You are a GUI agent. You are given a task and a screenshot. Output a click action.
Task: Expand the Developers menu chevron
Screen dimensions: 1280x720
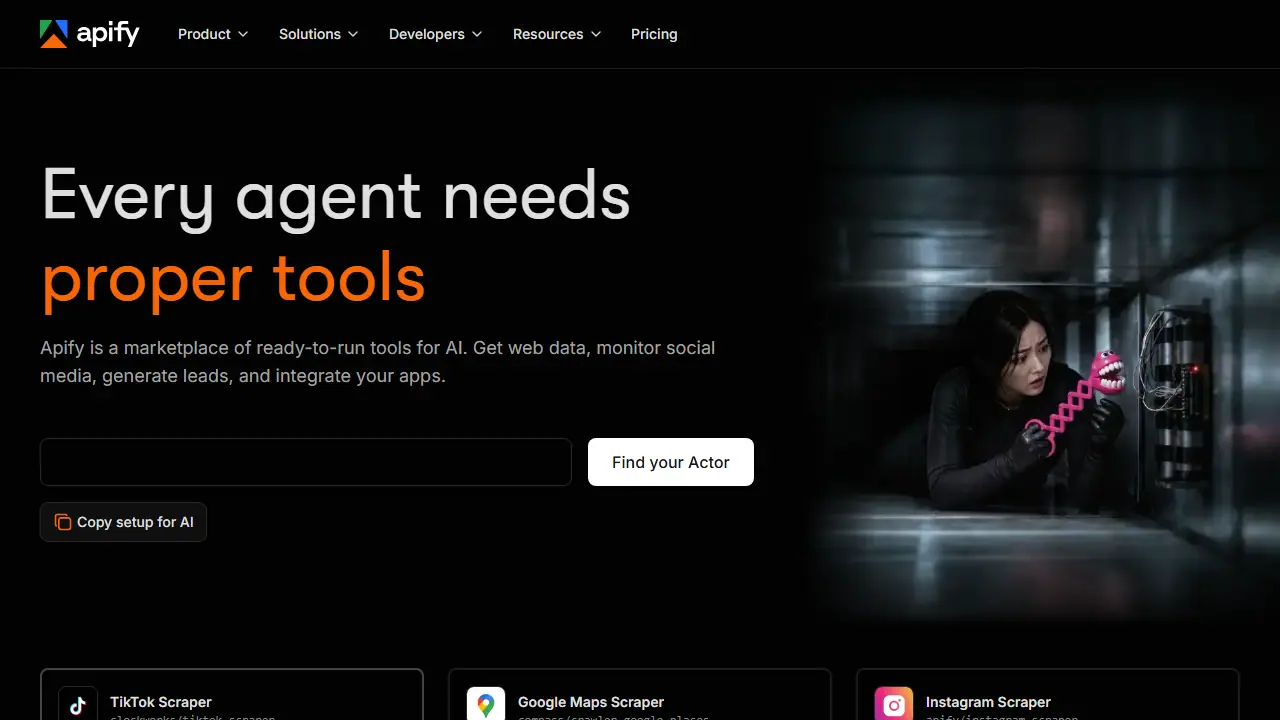[476, 34]
